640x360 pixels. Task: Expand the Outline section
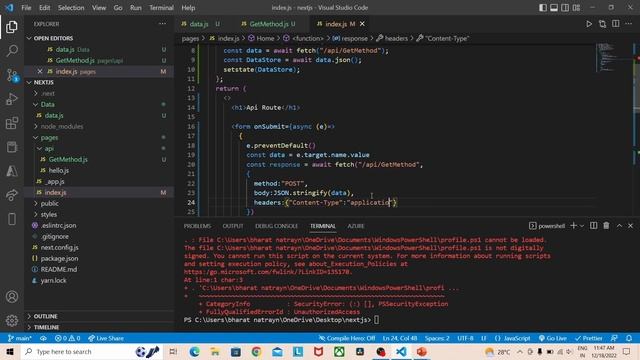pyautogui.click(x=45, y=316)
